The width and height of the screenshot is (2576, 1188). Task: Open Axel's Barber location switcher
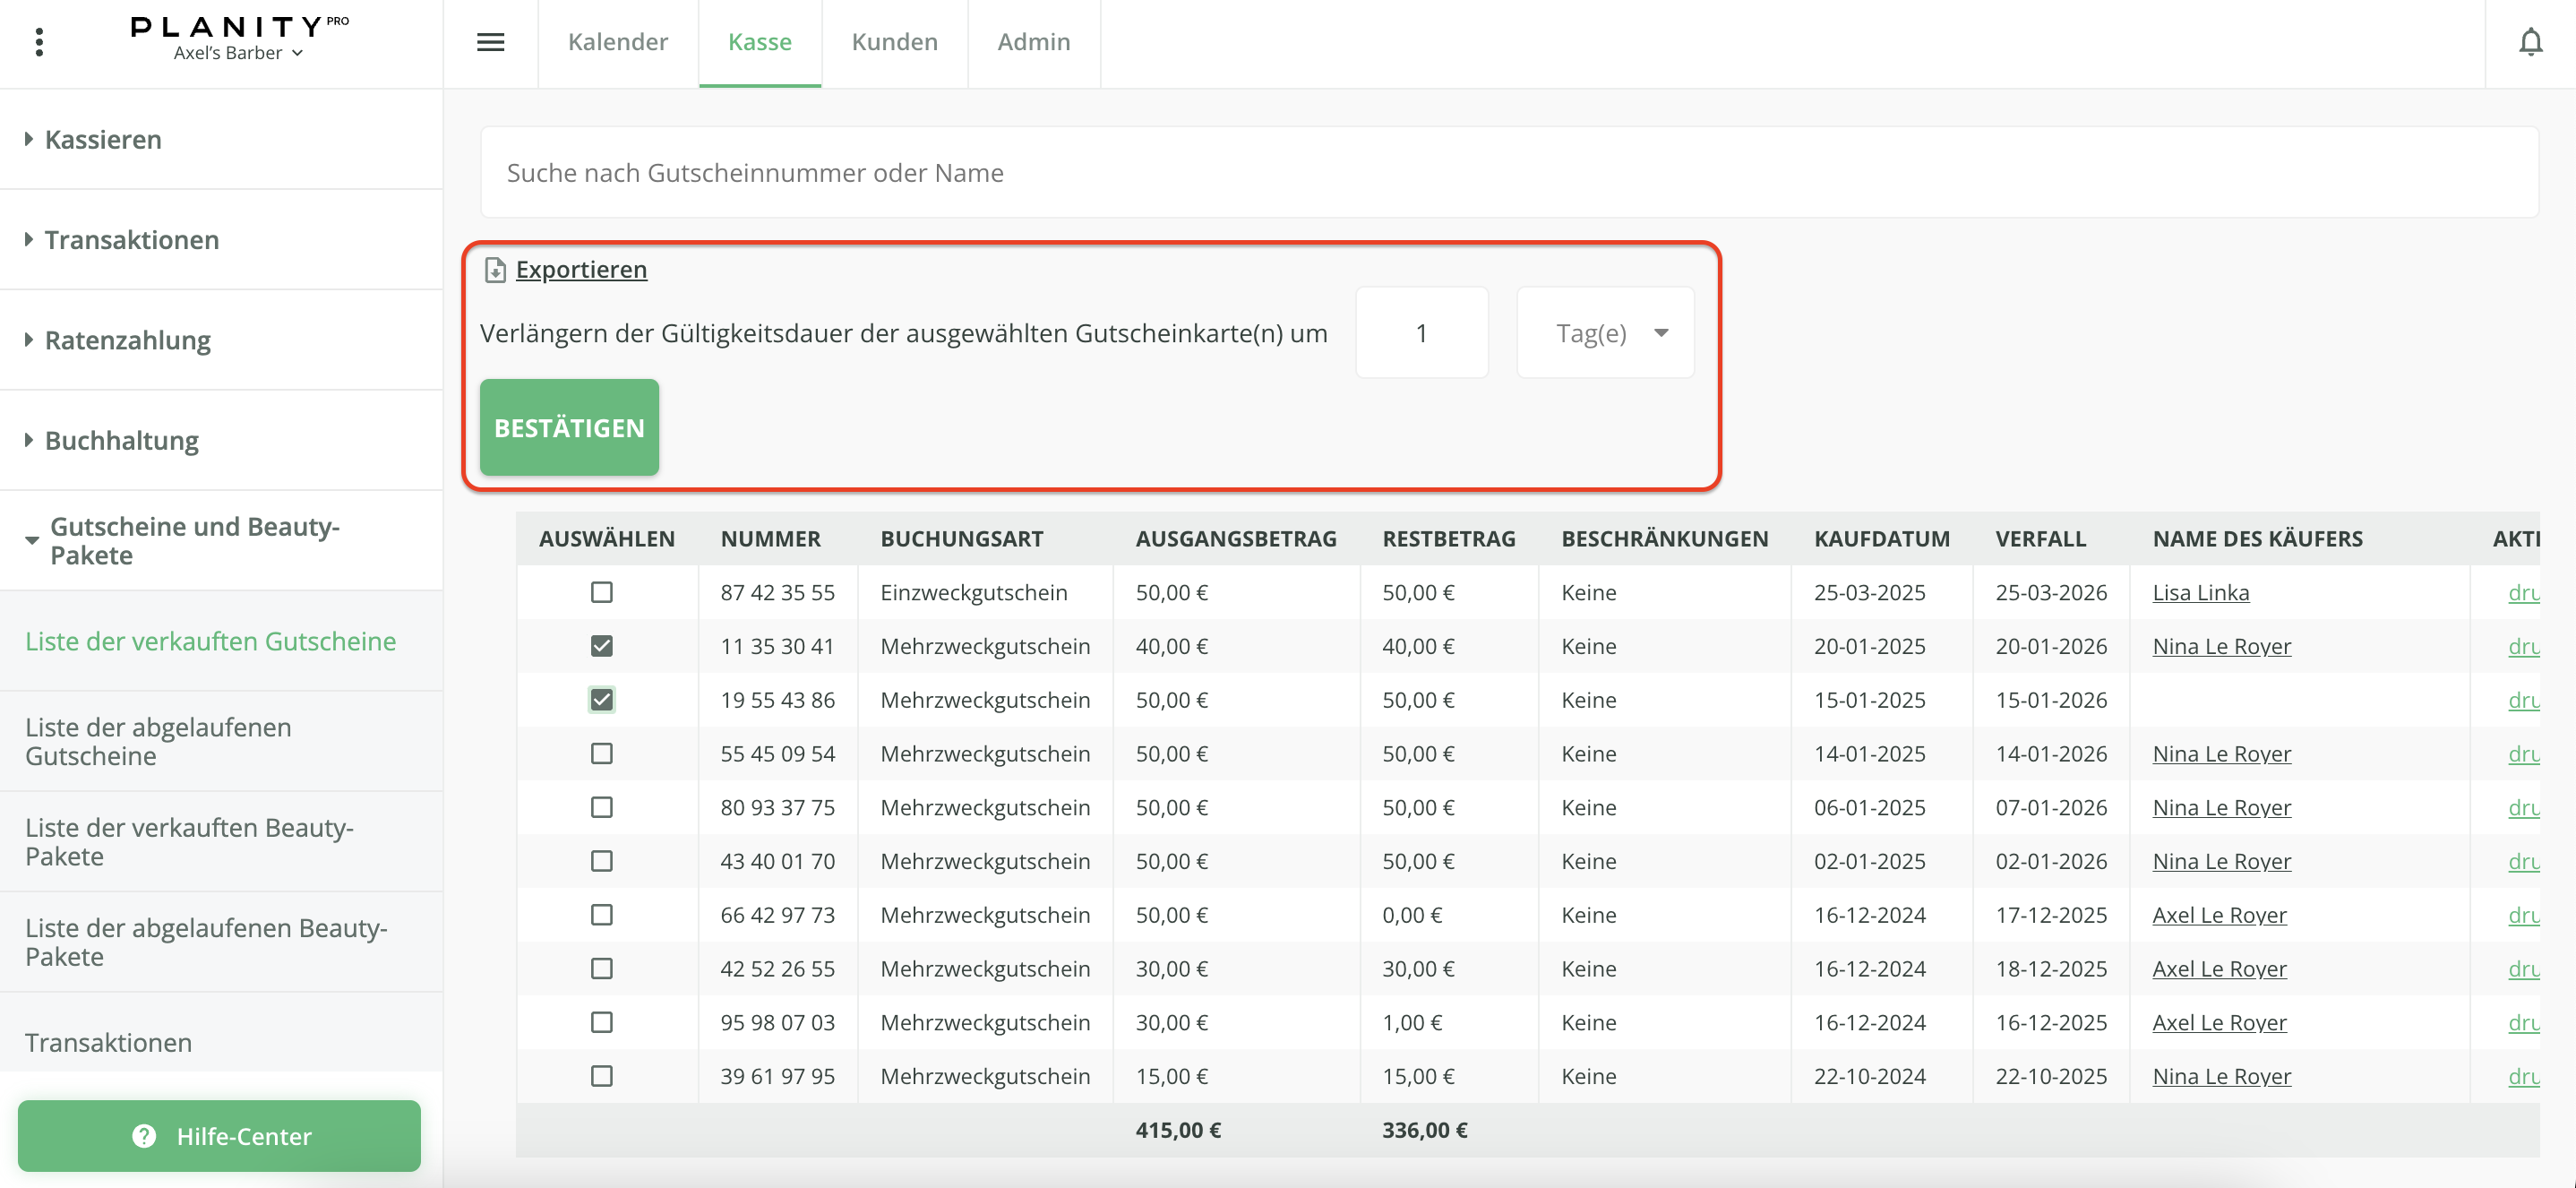(x=238, y=53)
